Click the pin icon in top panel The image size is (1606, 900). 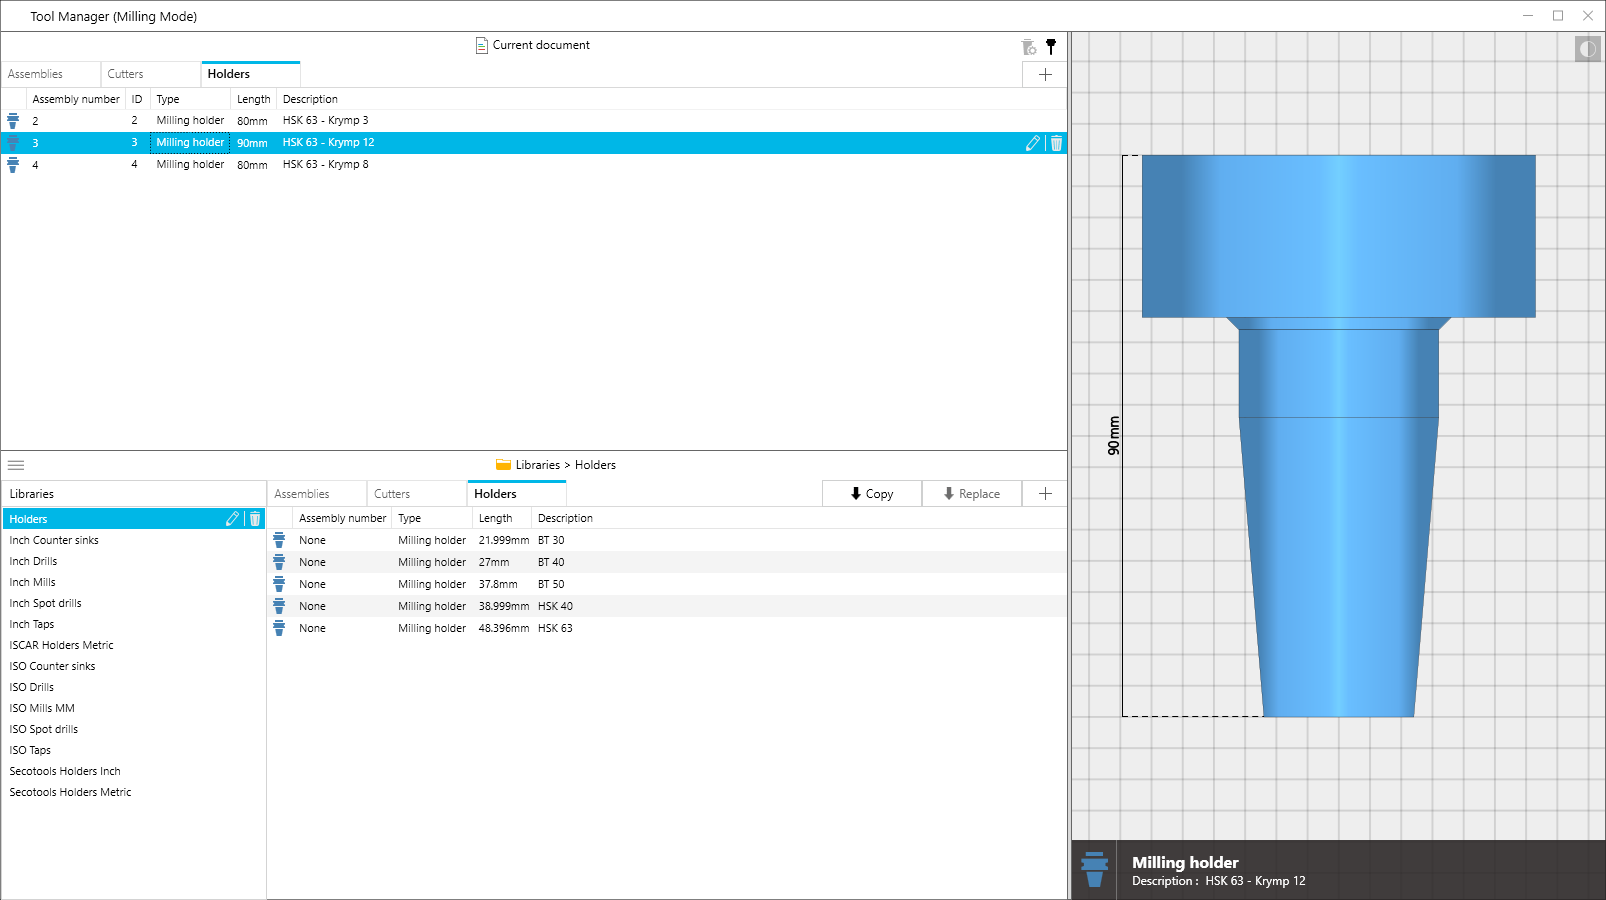click(1051, 46)
